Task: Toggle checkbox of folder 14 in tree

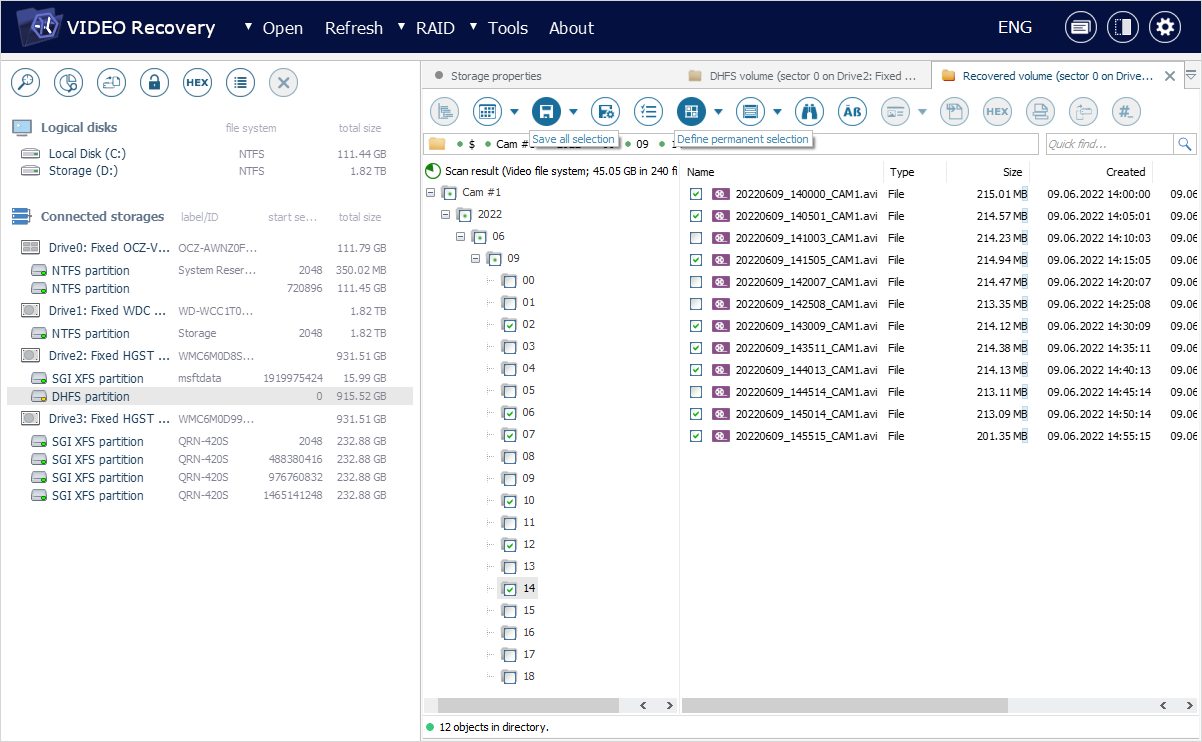Action: (510, 589)
